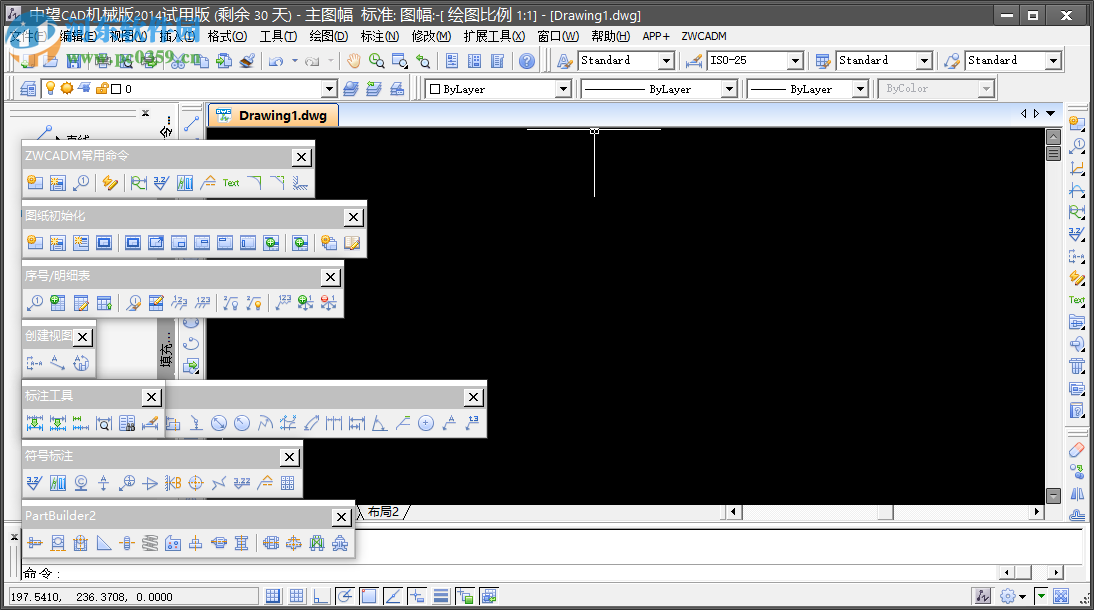Open the text style Standard dropdown

click(666, 61)
